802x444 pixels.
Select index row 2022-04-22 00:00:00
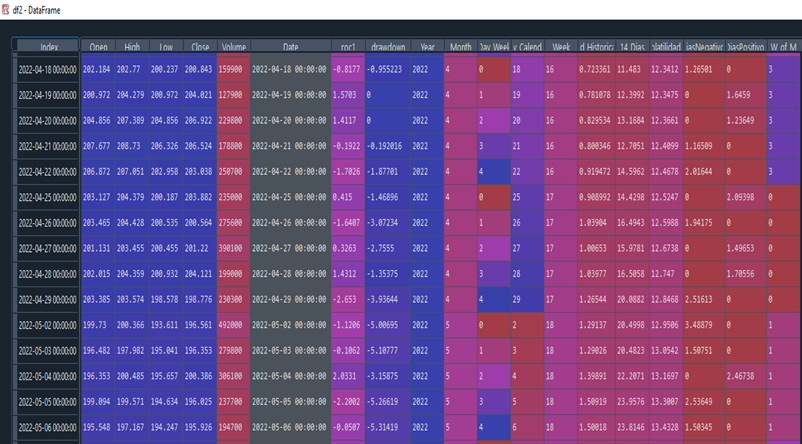pos(47,172)
